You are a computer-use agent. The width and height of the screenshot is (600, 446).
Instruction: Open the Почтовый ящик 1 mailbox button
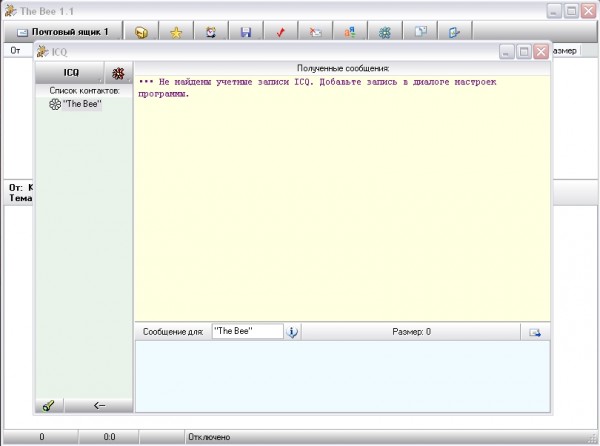pyautogui.click(x=64, y=32)
